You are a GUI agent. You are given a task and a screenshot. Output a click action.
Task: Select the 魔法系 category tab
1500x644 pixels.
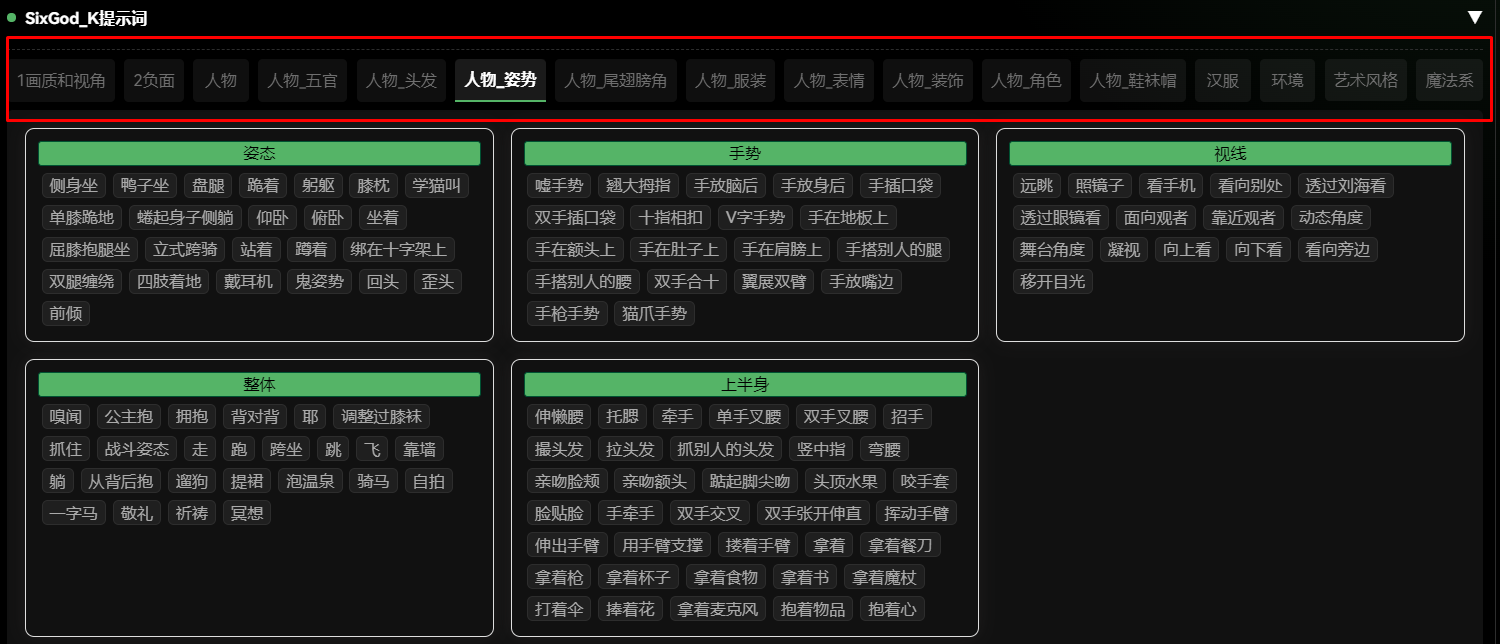click(1449, 81)
